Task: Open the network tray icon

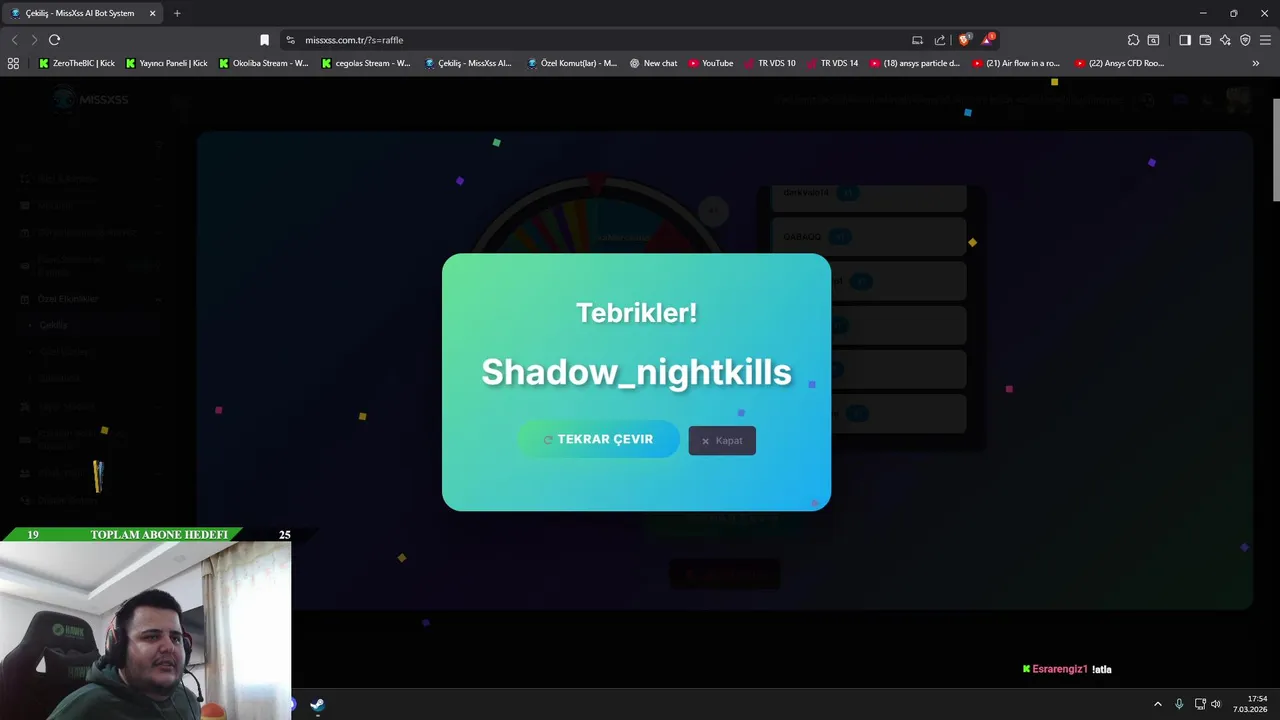Action: [x=1201, y=704]
